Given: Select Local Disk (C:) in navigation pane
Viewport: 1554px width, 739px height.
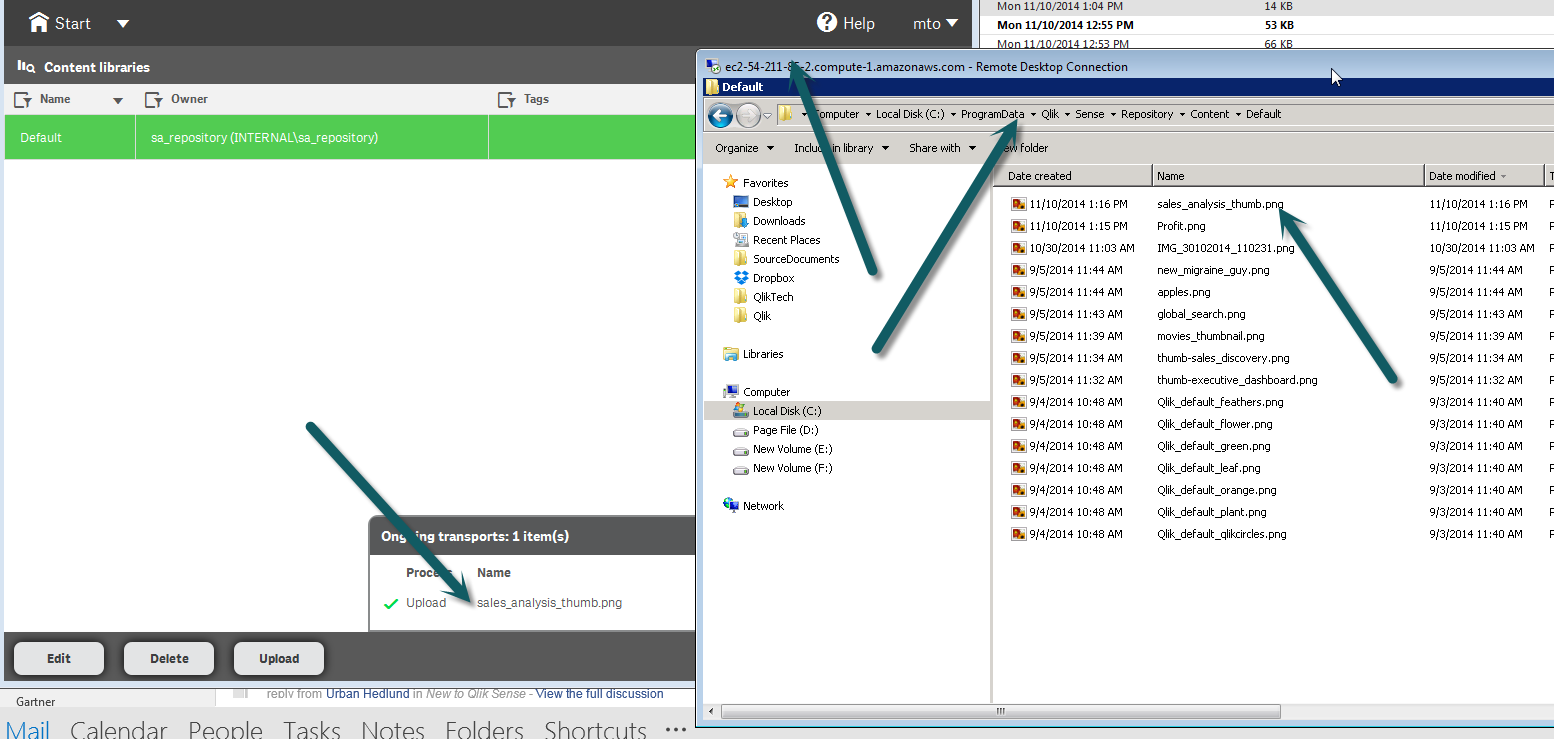Looking at the screenshot, I should [787, 411].
